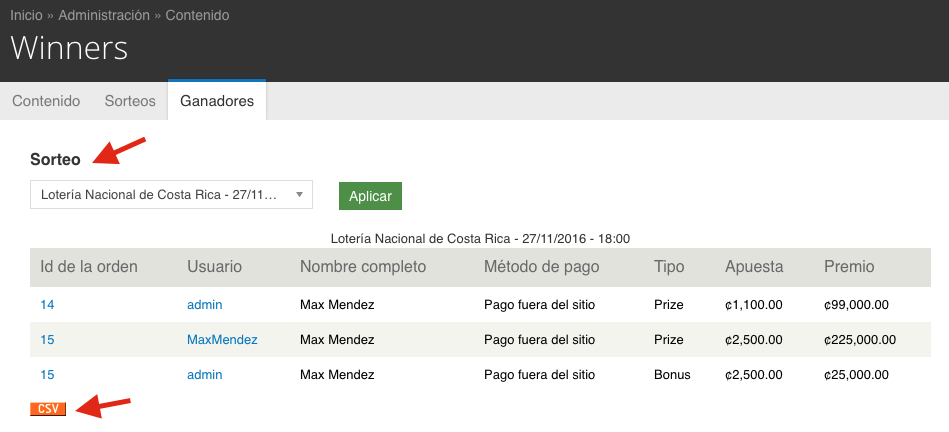Click the Usuario column header

click(x=214, y=266)
